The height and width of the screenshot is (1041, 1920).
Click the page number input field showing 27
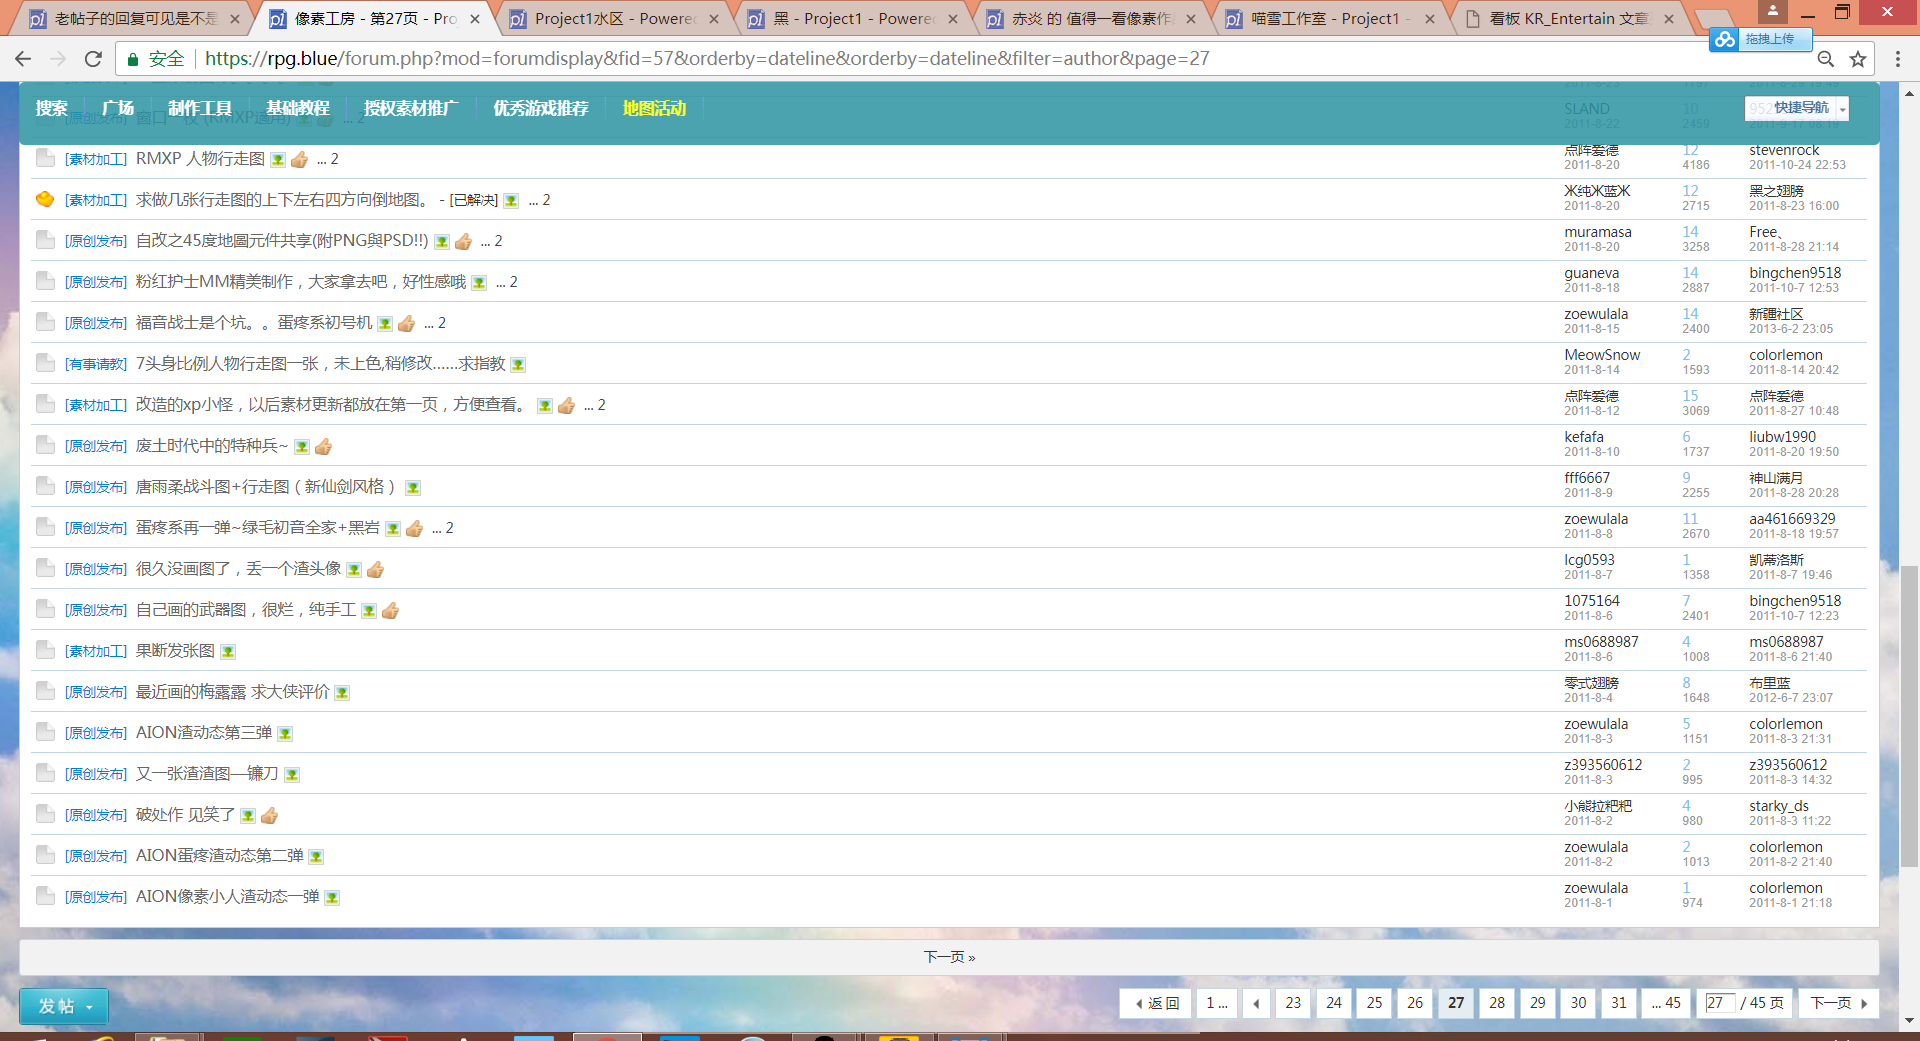pyautogui.click(x=1719, y=1003)
